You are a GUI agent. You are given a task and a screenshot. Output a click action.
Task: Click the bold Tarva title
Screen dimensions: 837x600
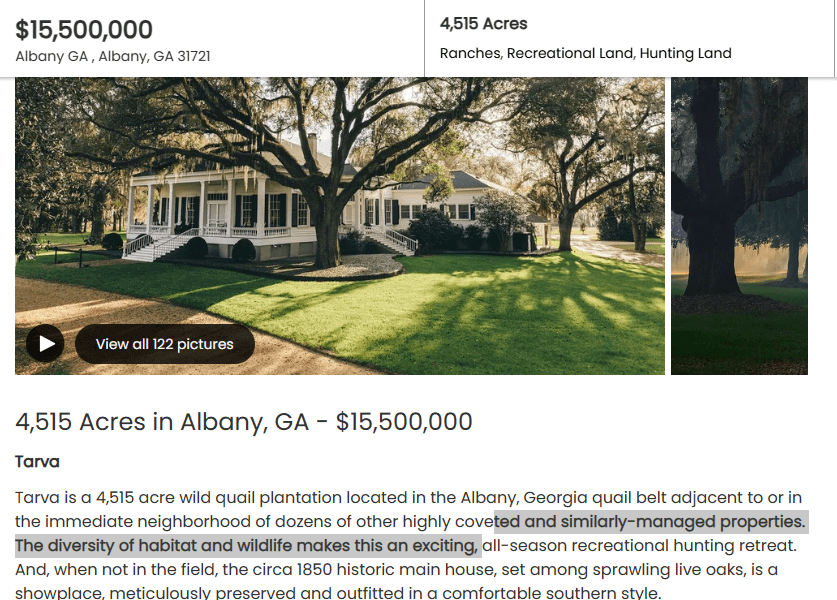37,461
